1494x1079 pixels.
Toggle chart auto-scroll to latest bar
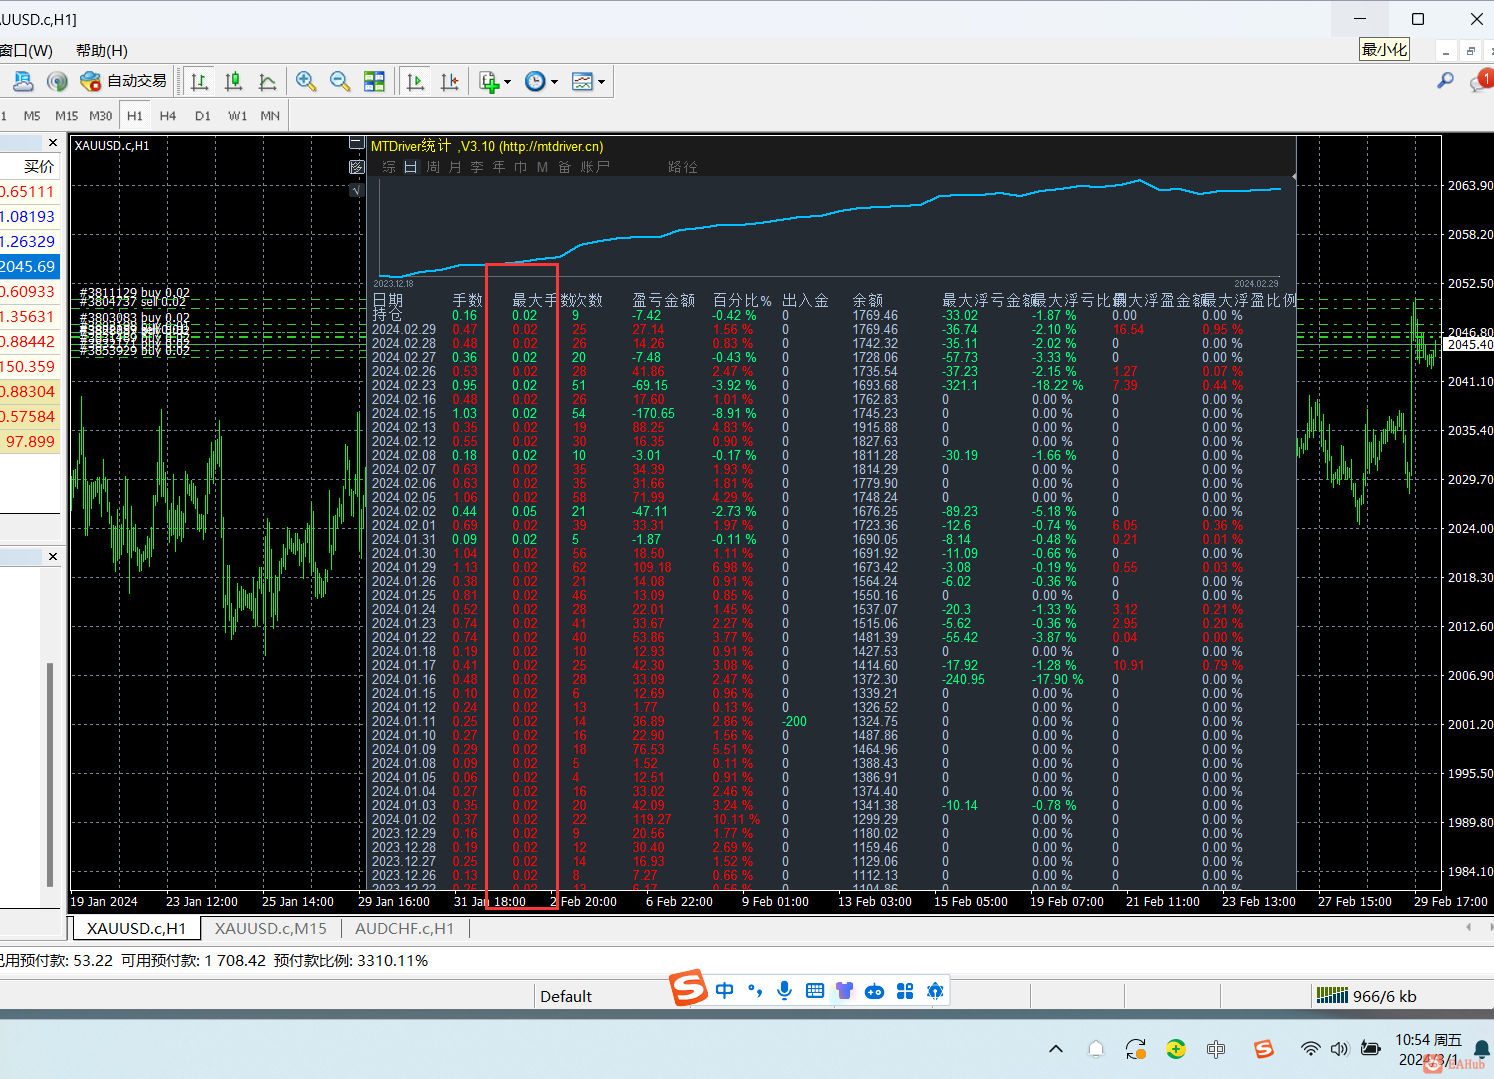pyautogui.click(x=415, y=81)
